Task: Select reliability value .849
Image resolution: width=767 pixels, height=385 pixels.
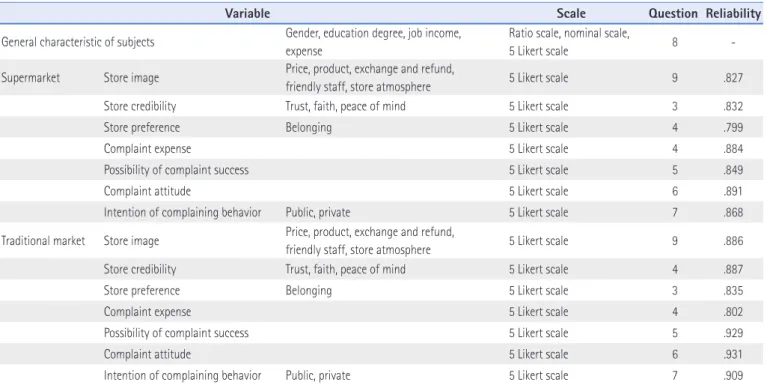Action: [x=733, y=170]
